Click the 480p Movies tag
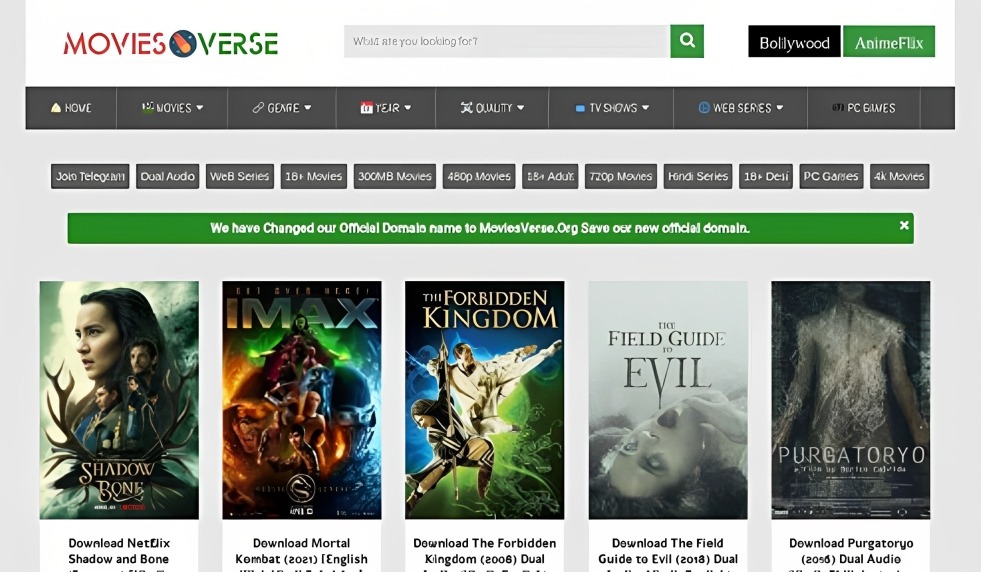The height and width of the screenshot is (572, 981). [x=479, y=176]
